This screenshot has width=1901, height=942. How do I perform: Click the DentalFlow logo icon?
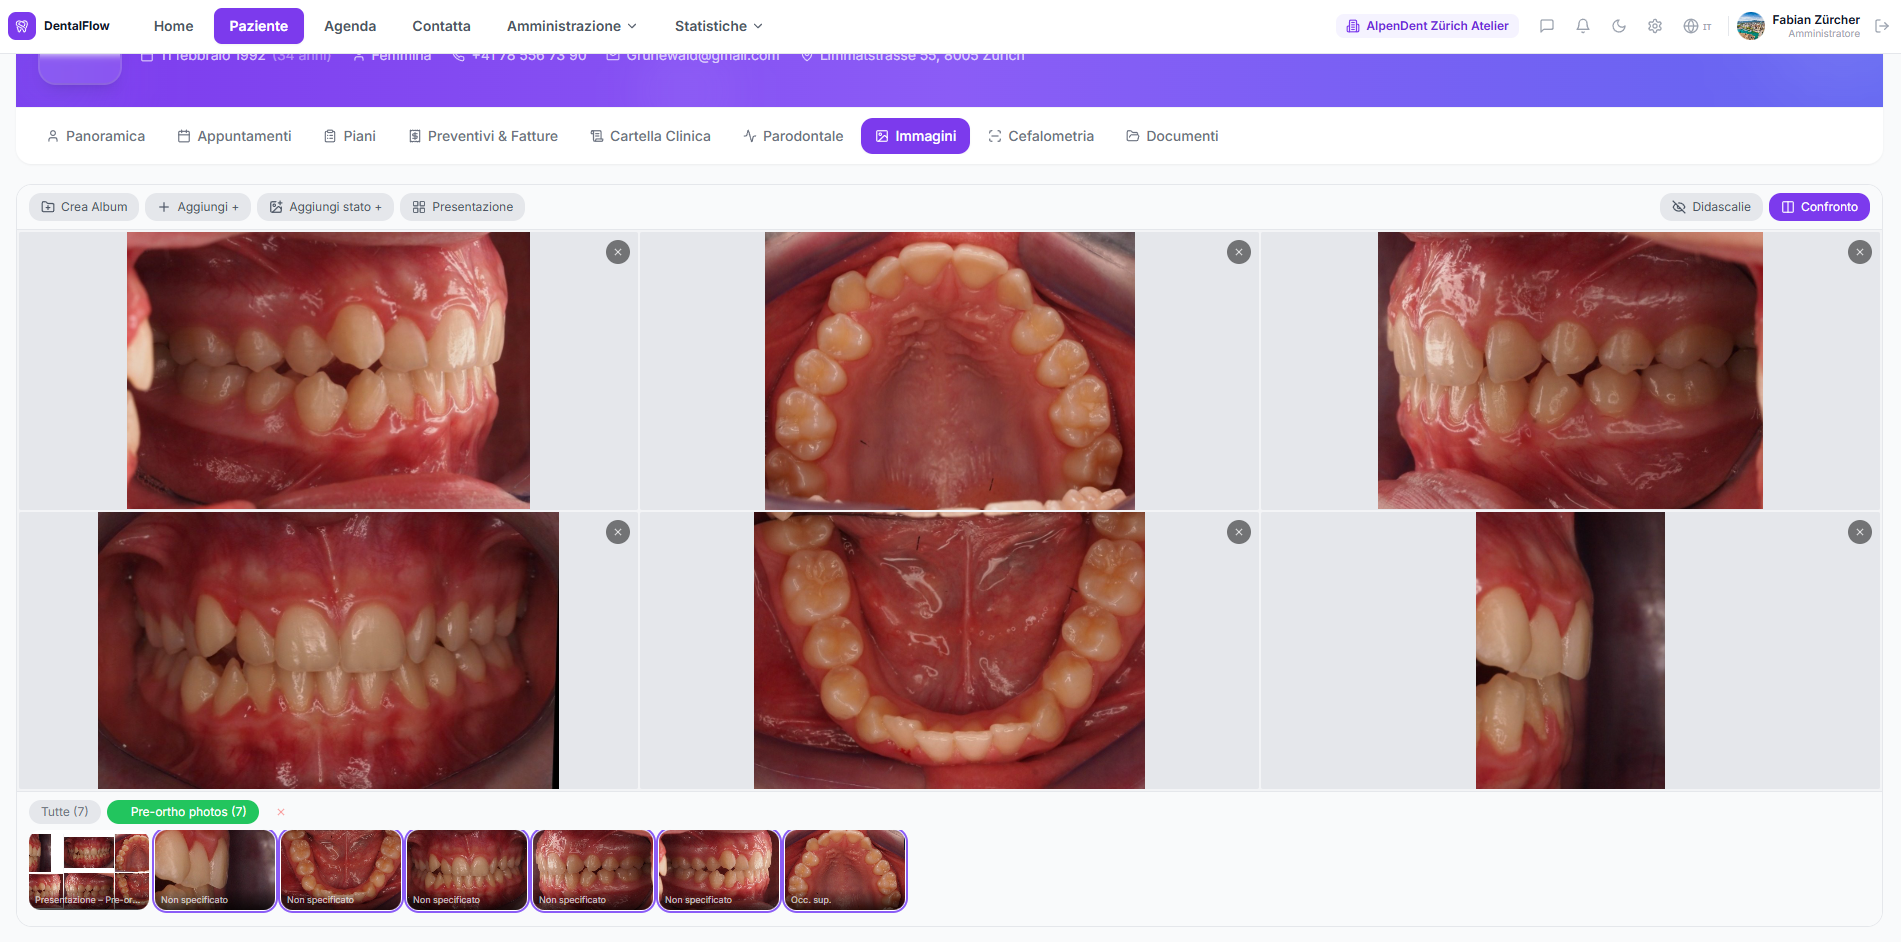point(22,26)
